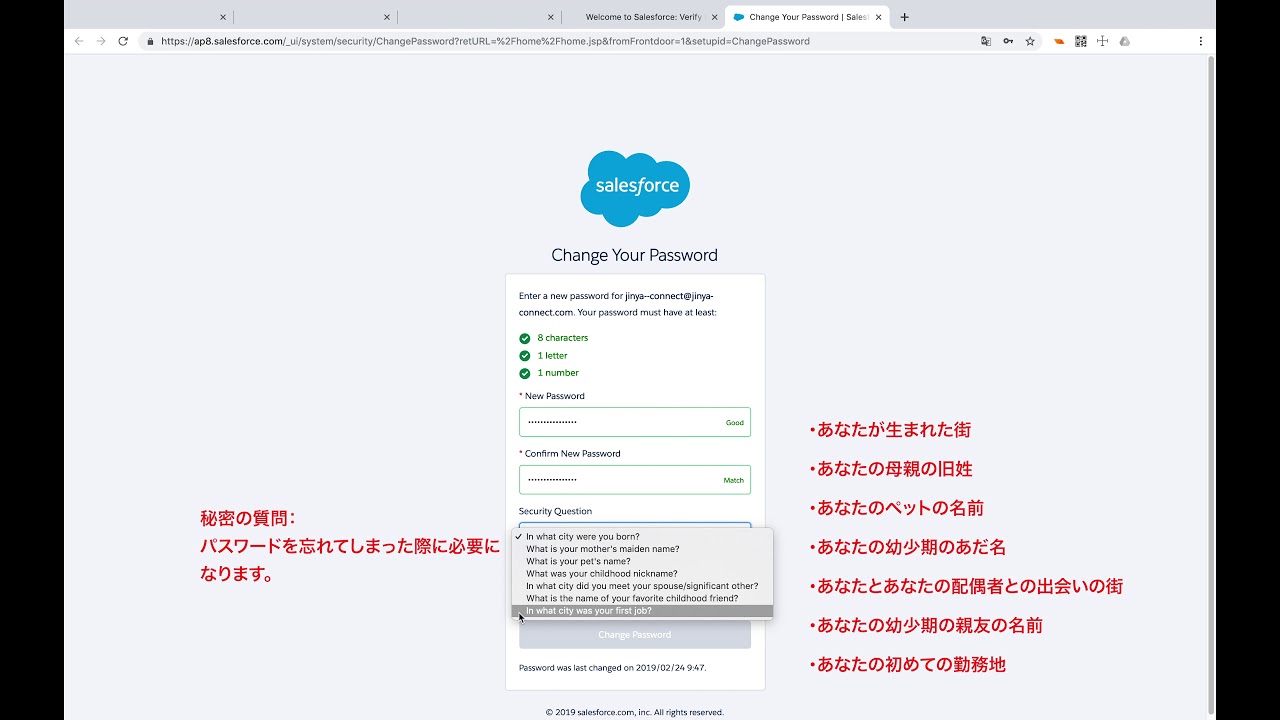This screenshot has height=720, width=1280.
Task: Click the orange extension icon
Action: click(1059, 41)
